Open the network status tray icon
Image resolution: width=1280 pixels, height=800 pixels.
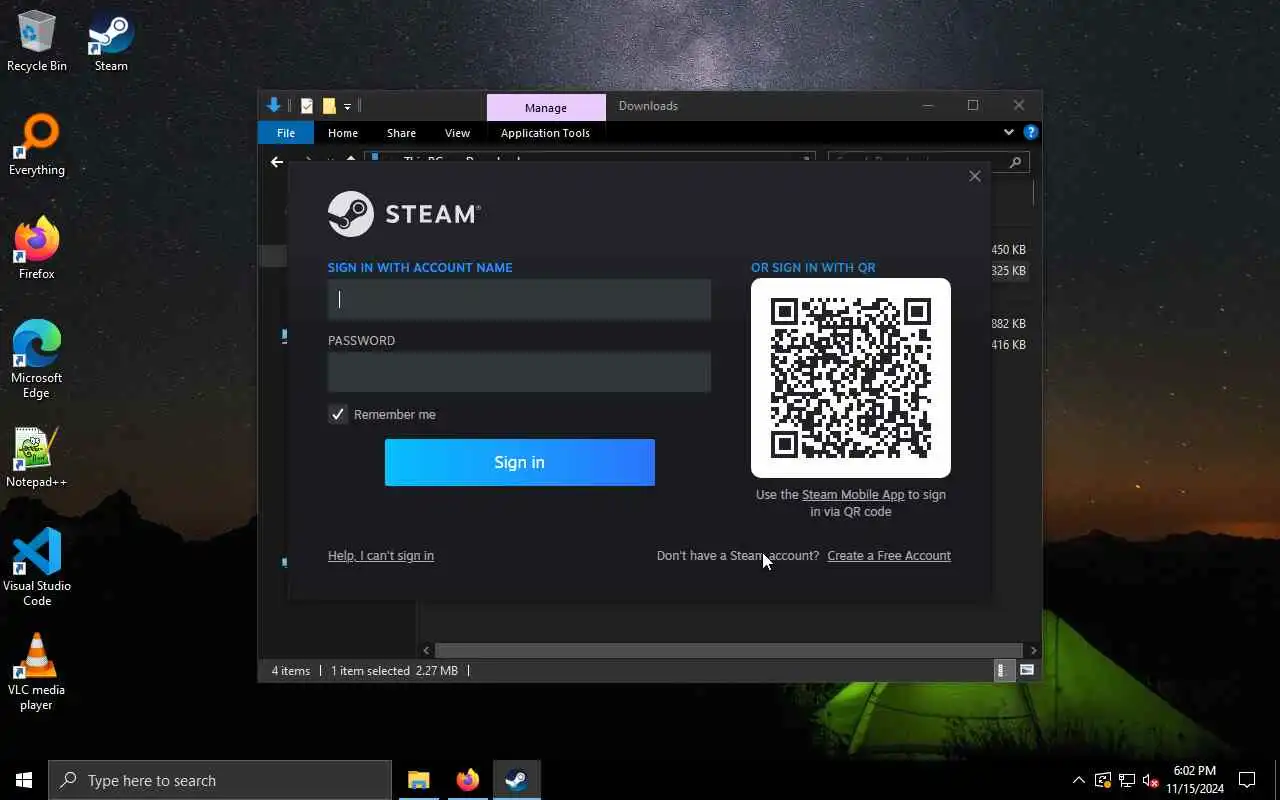(x=1127, y=780)
